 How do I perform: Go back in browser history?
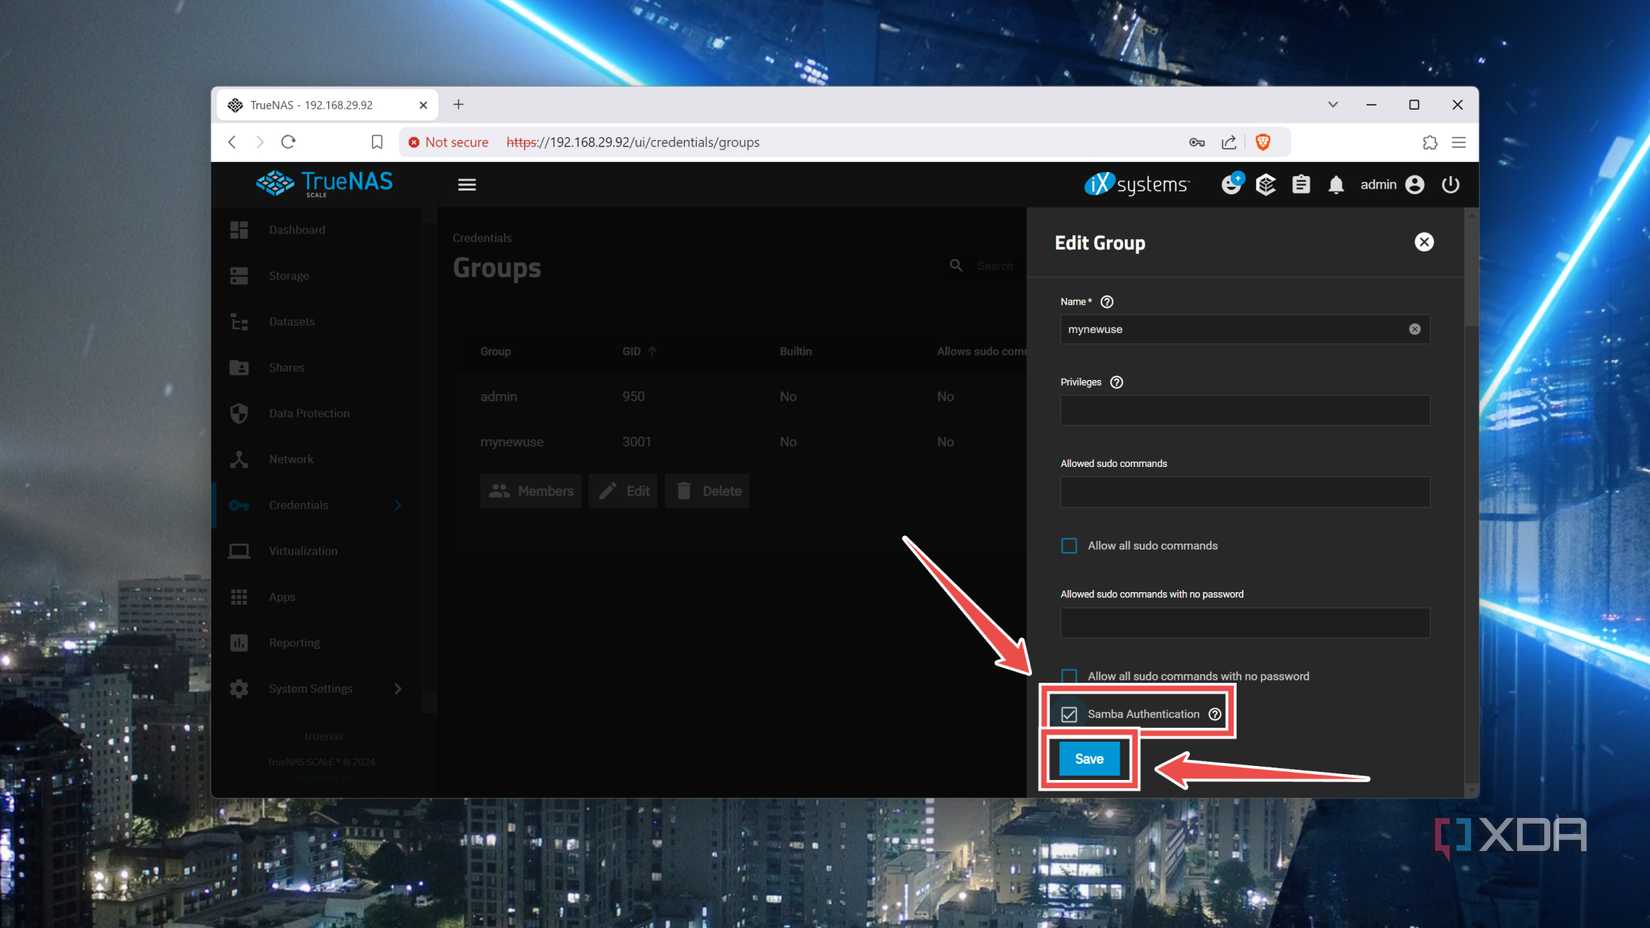[x=232, y=142]
